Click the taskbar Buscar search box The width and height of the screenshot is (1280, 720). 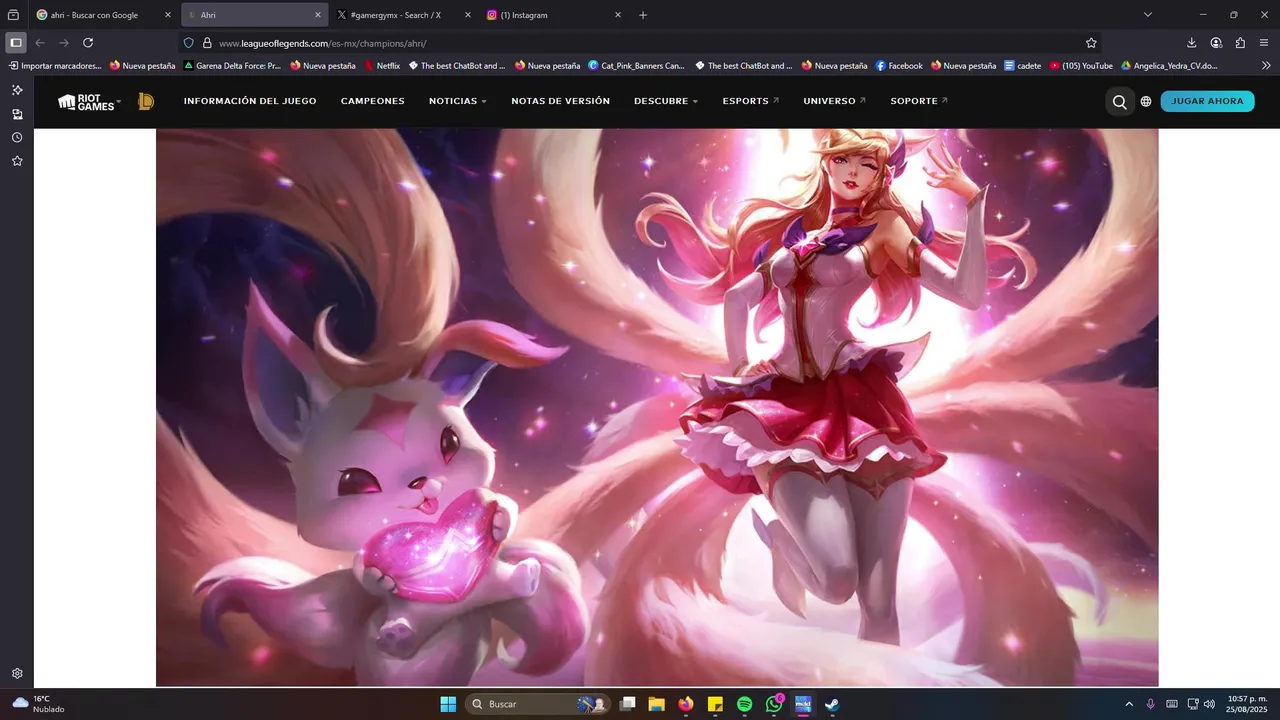[x=538, y=704]
